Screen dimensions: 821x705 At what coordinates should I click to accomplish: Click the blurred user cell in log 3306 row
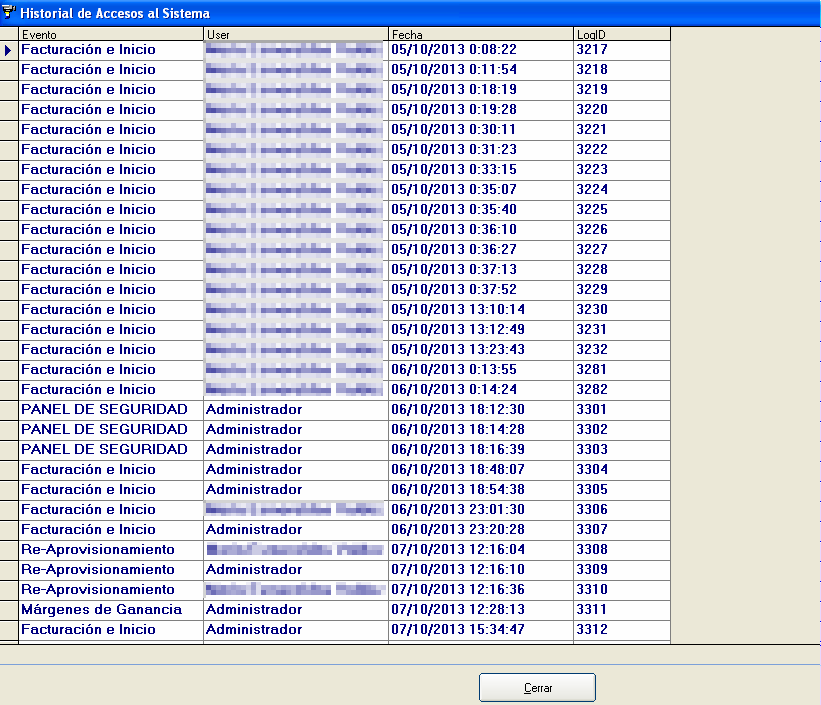point(295,510)
